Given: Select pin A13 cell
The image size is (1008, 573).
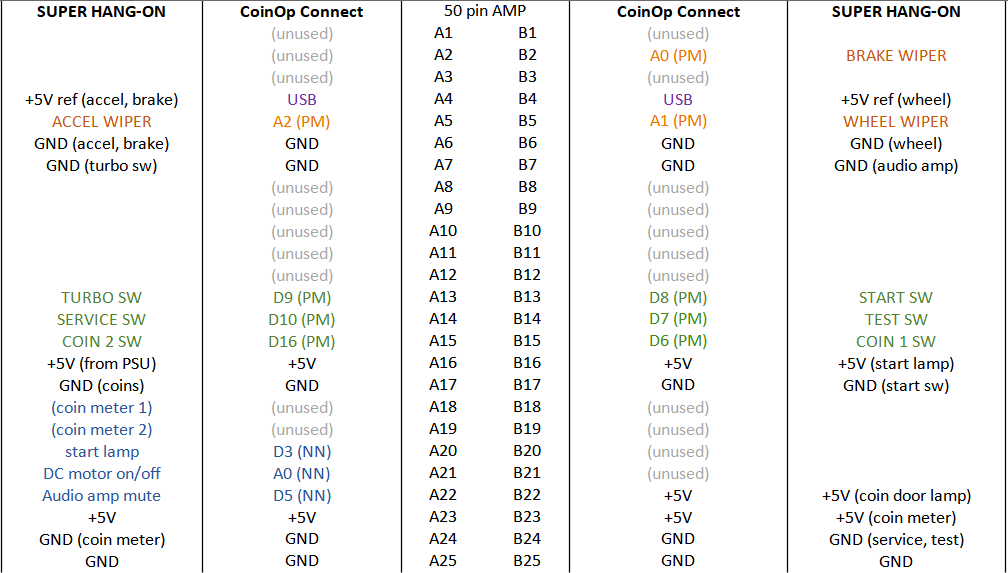Looking at the screenshot, I should [x=443, y=298].
